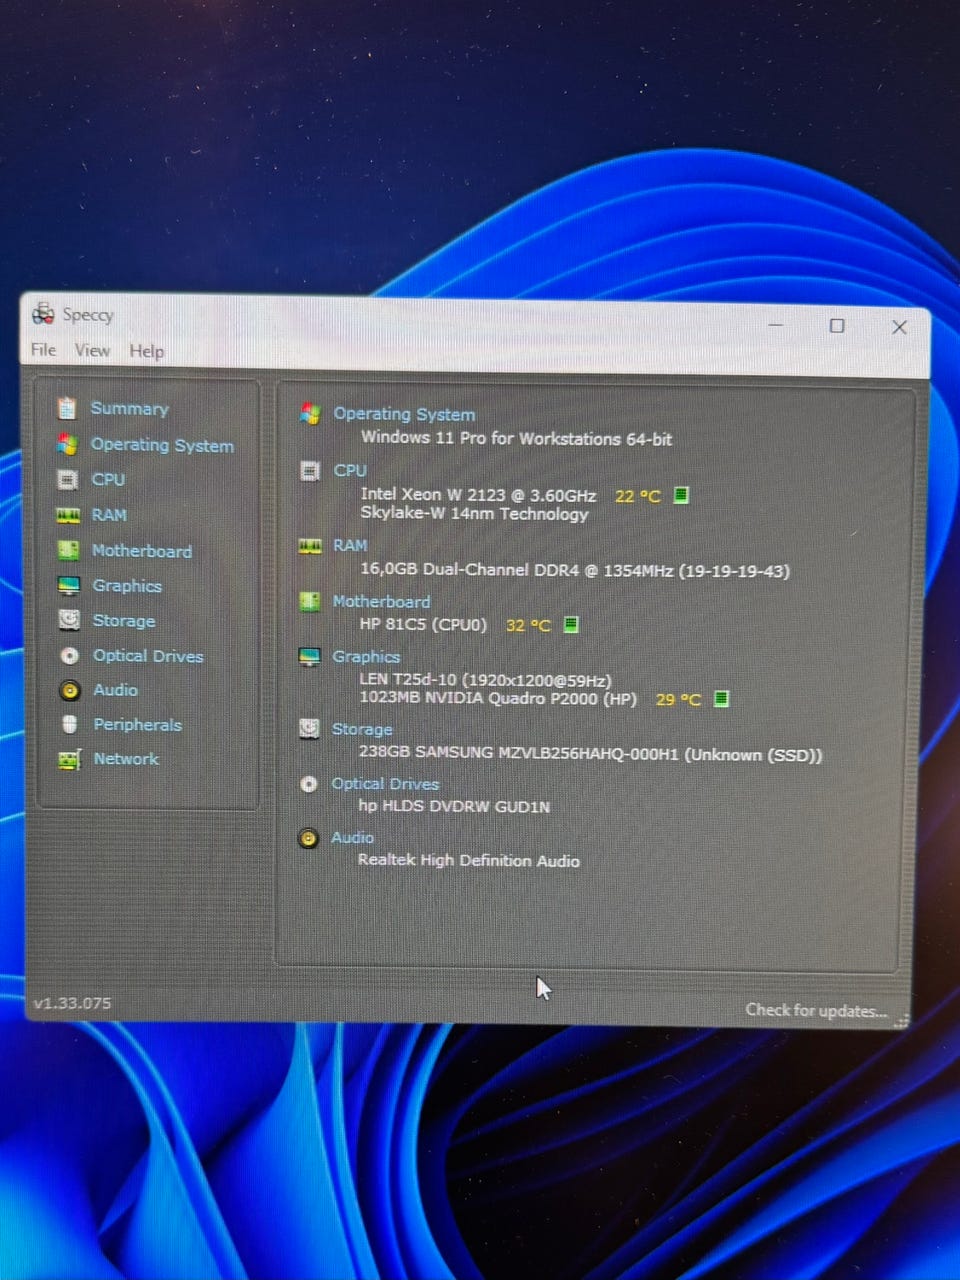Screen dimensions: 960x1280
Task: Click the Windows flag icon beside Operating System heading
Action: [310, 413]
